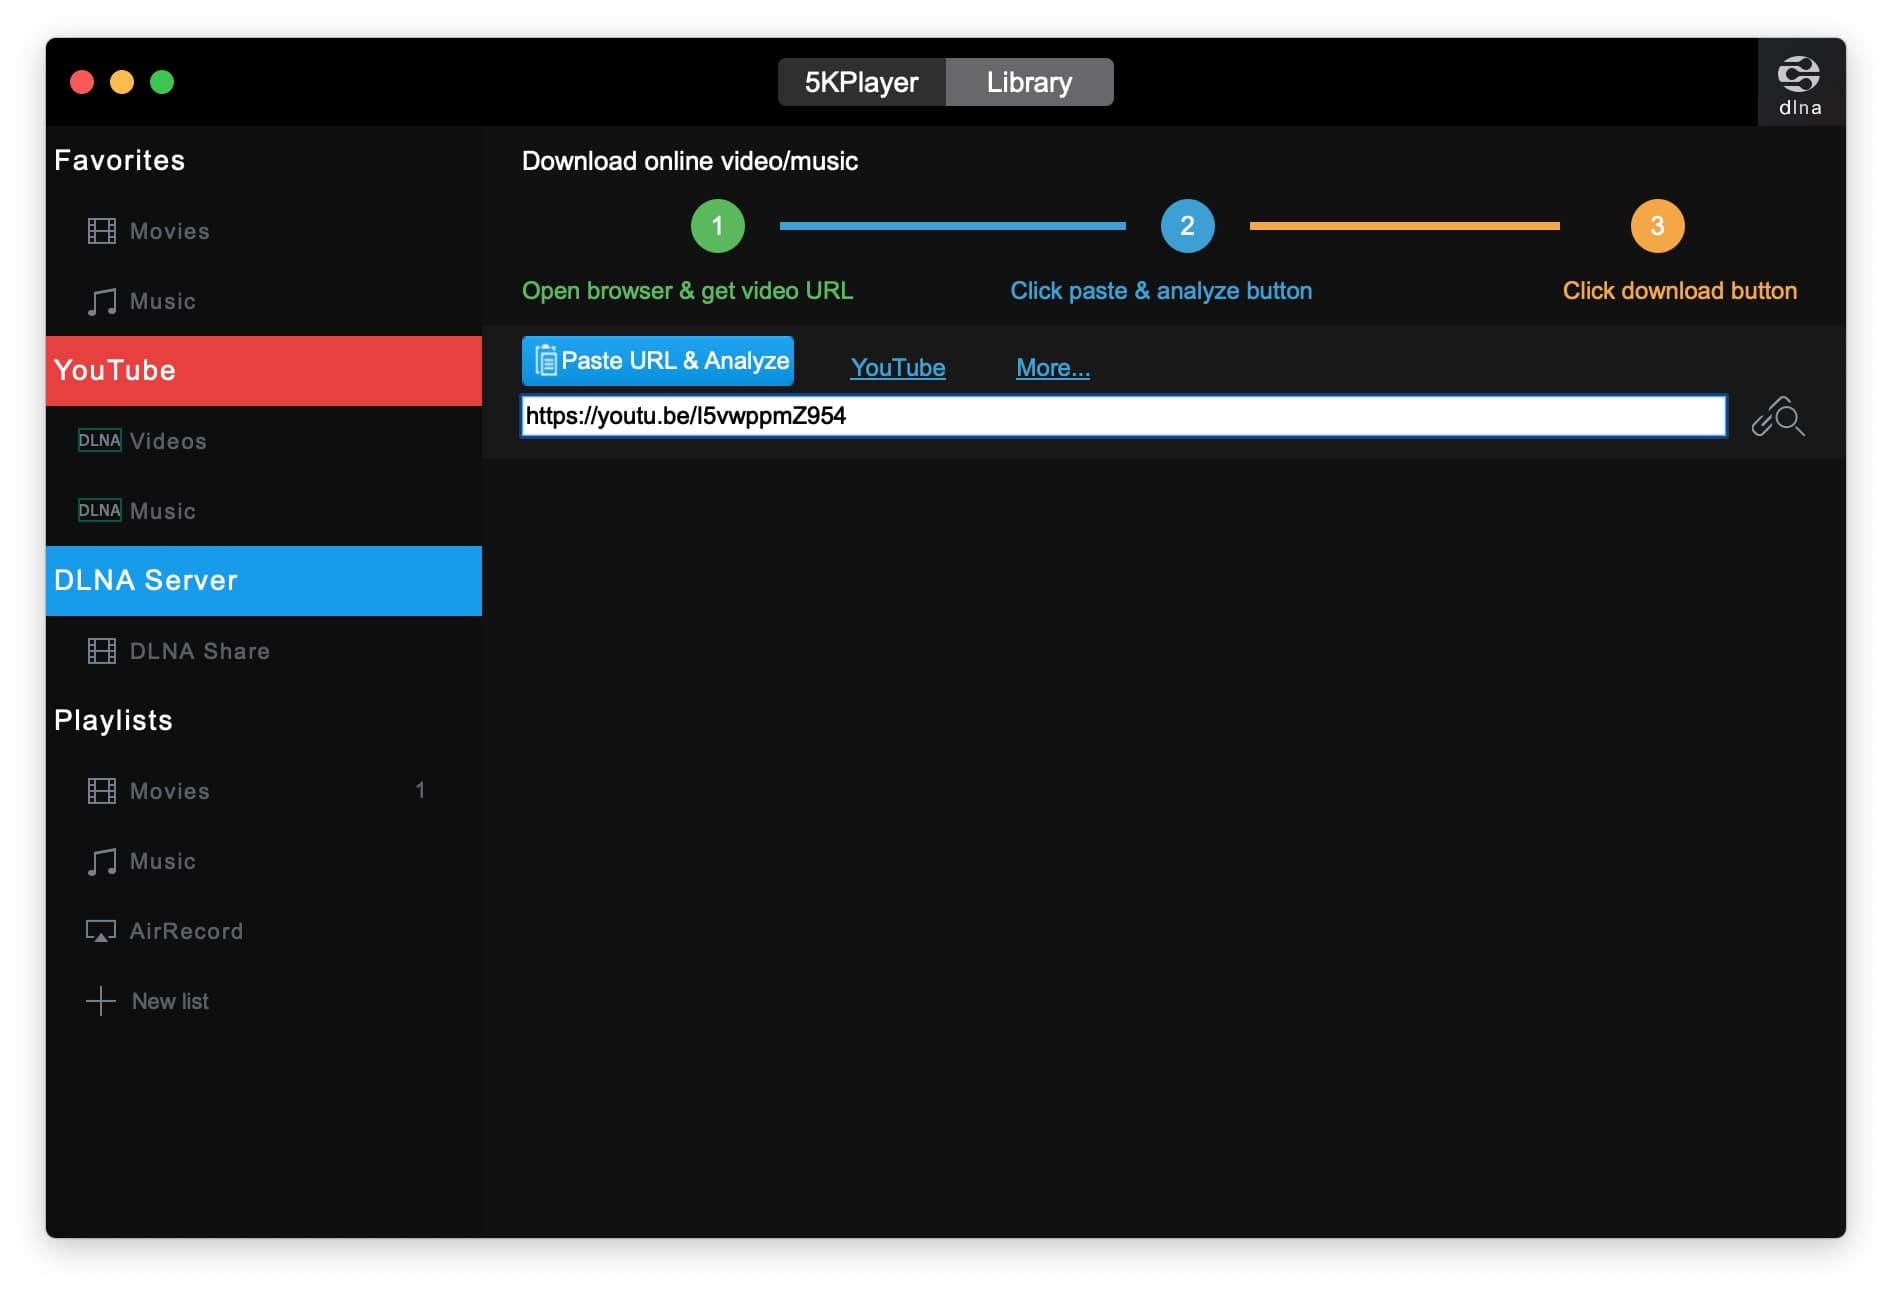Image resolution: width=1892 pixels, height=1292 pixels.
Task: Open the Music playlist
Action: pyautogui.click(x=264, y=861)
